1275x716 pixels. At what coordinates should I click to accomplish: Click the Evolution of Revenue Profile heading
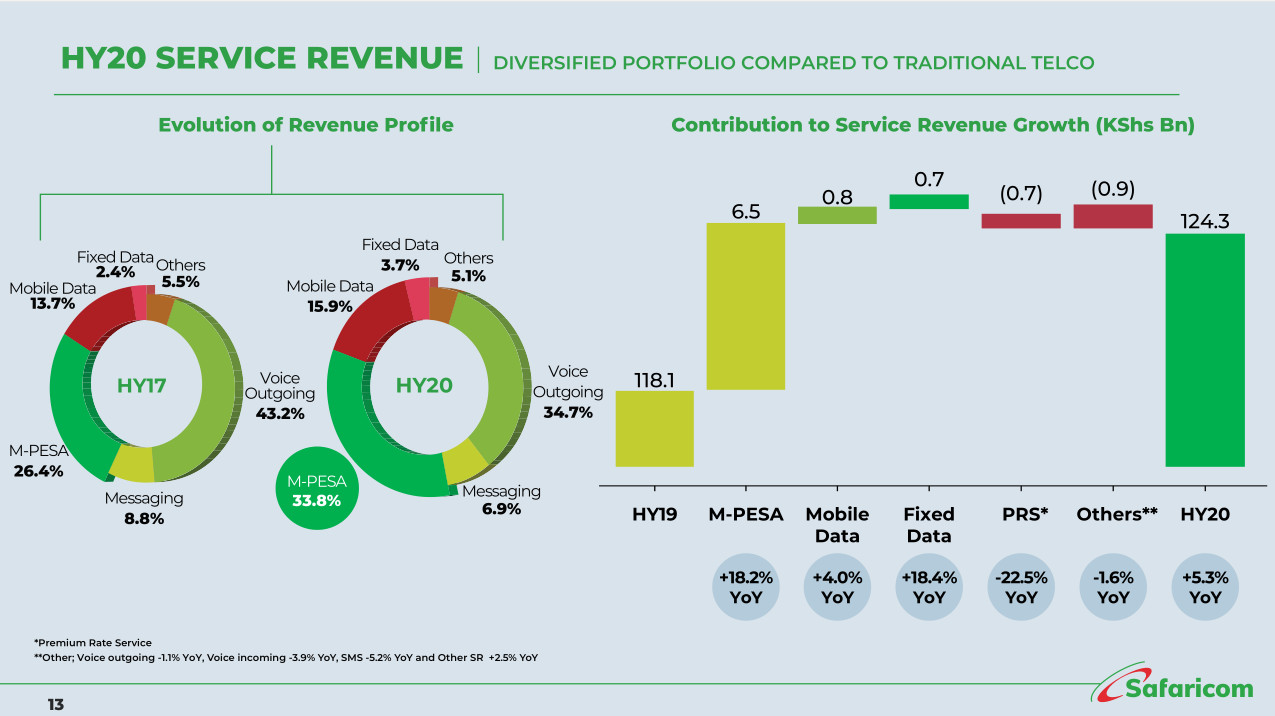[x=306, y=125]
